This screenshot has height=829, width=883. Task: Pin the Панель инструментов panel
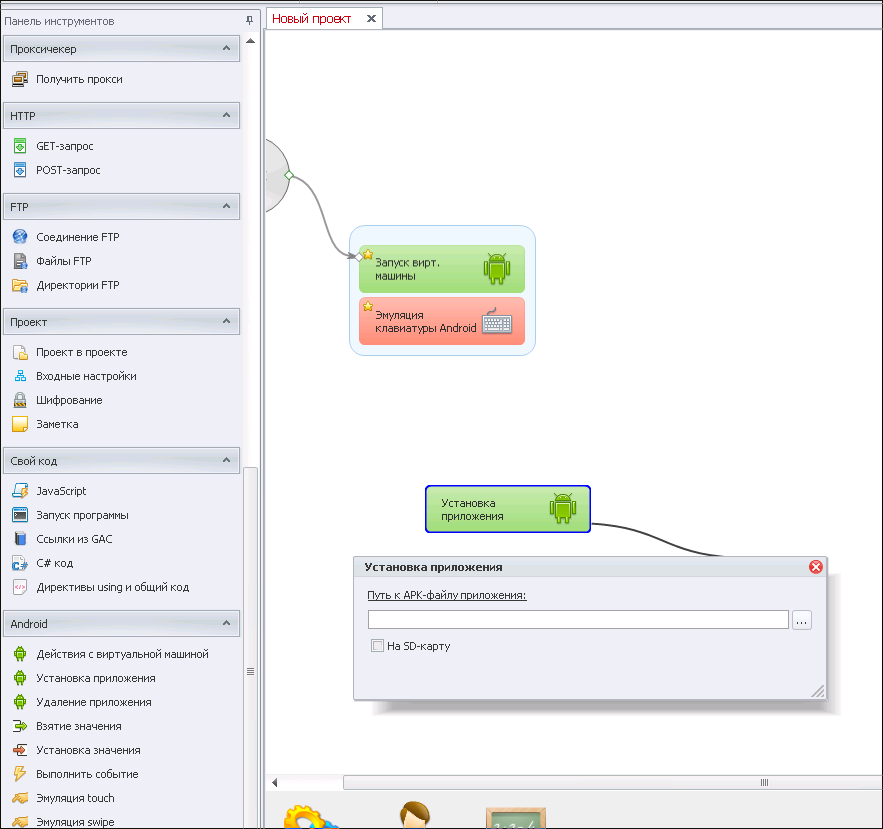tap(249, 21)
